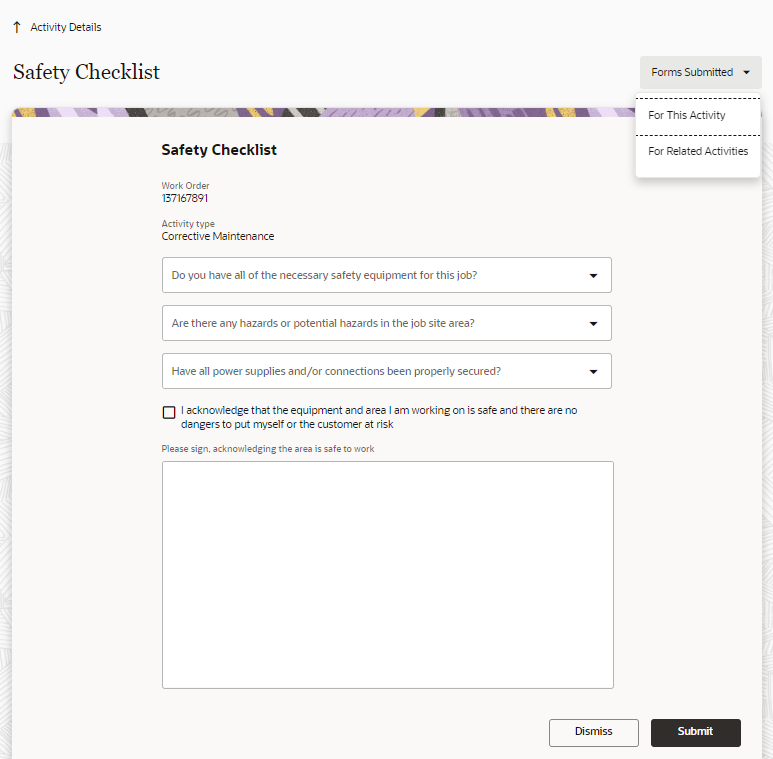Open the power supplies secured question dropdown
The width and height of the screenshot is (773, 759).
click(x=386, y=371)
